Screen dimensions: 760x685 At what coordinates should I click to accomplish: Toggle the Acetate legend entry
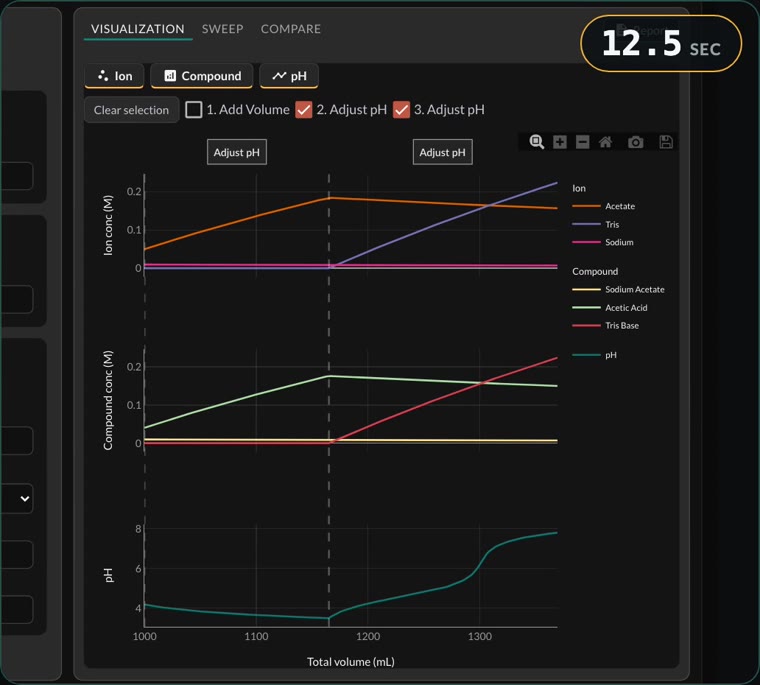point(604,207)
